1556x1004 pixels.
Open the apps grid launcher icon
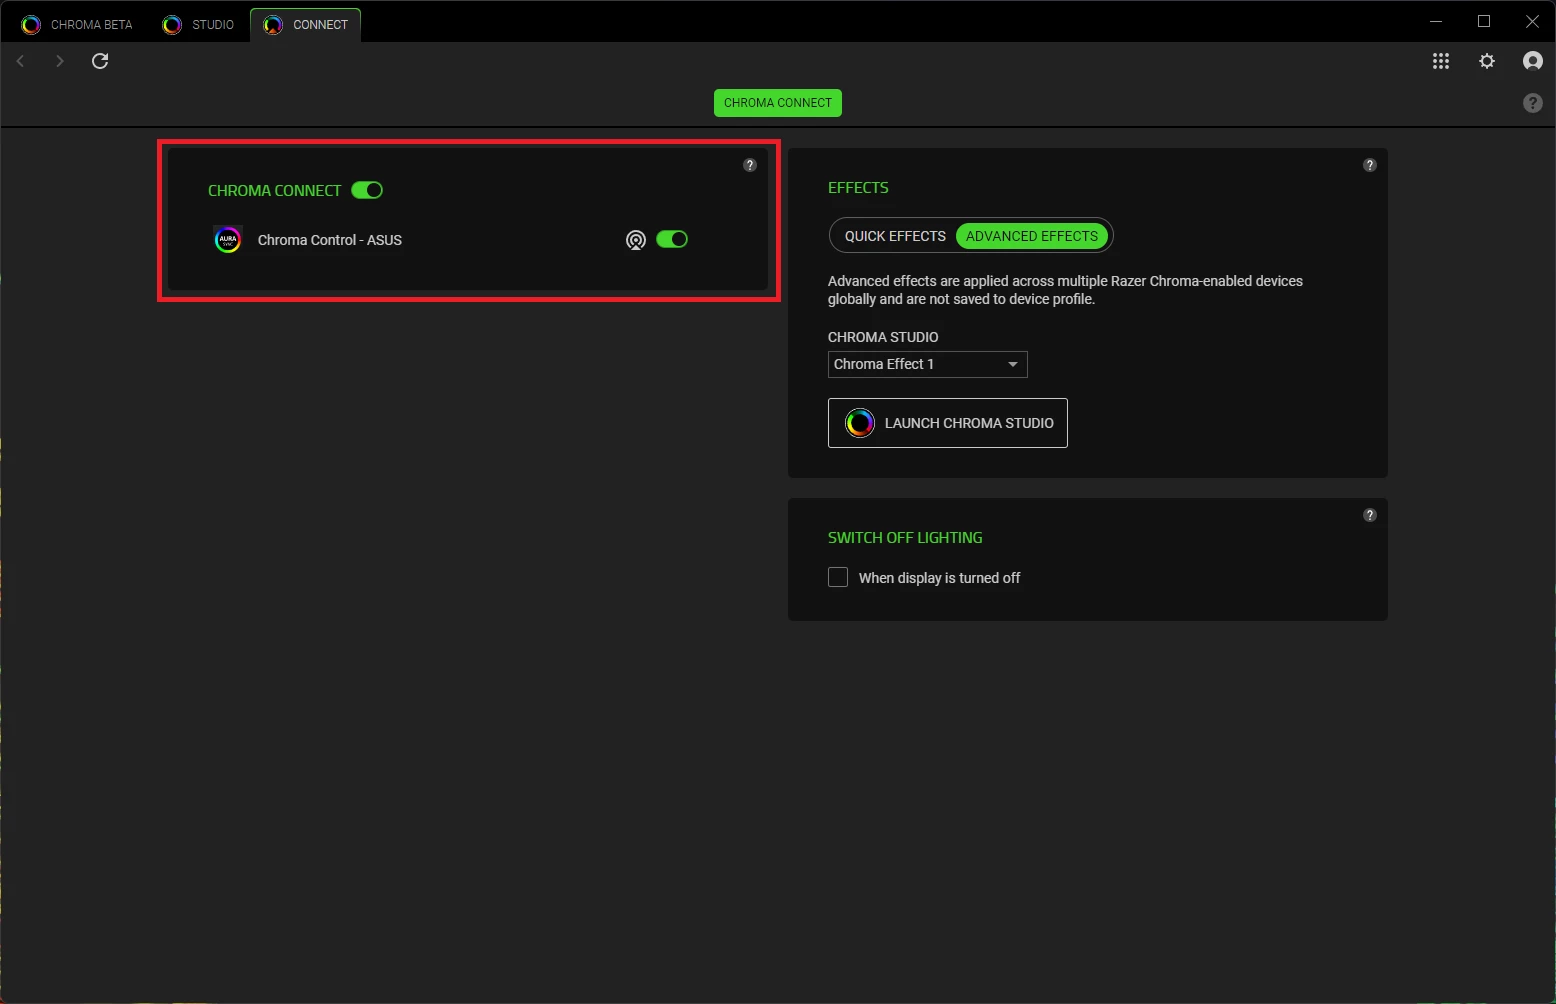1441,61
